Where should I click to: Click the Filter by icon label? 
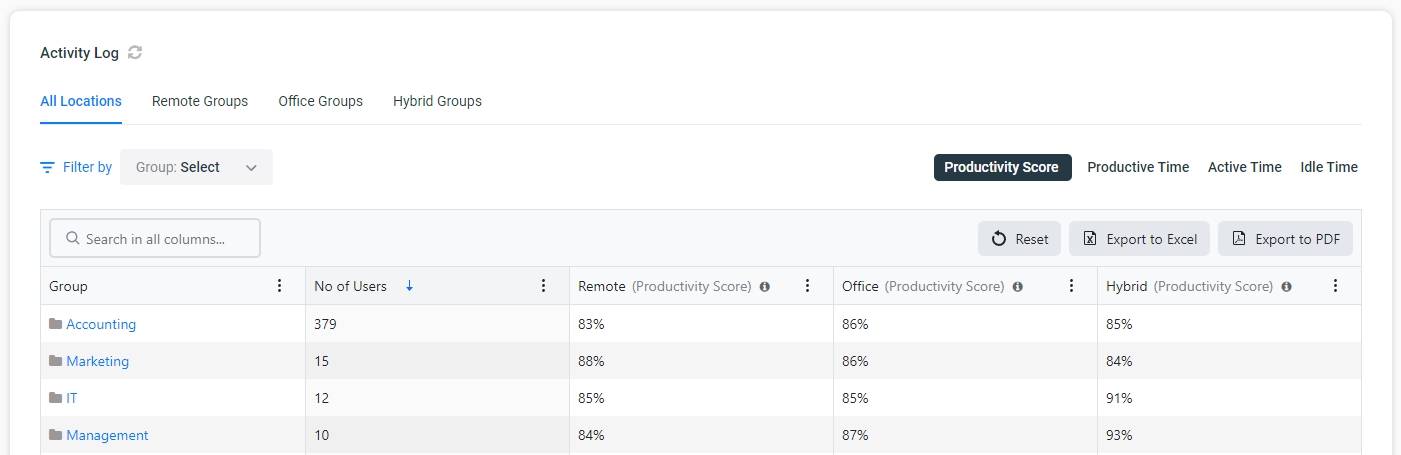[x=76, y=167]
